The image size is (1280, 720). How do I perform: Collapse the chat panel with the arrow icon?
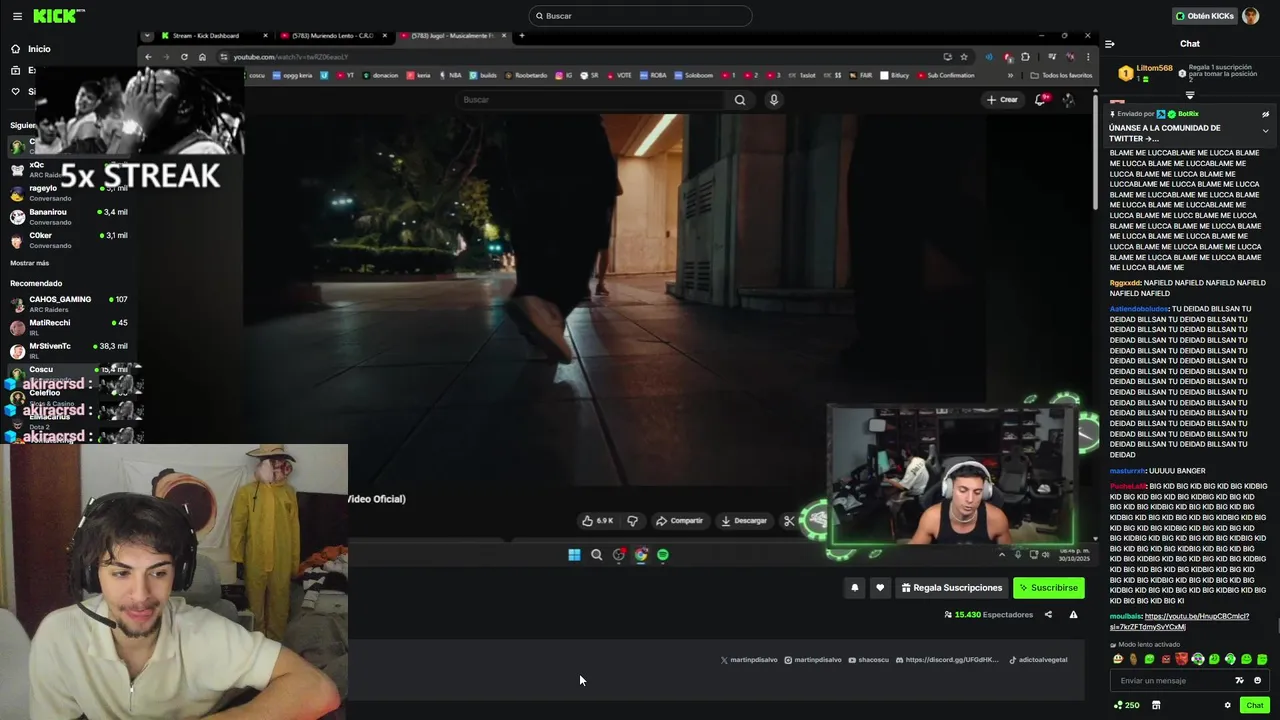(x=1110, y=44)
